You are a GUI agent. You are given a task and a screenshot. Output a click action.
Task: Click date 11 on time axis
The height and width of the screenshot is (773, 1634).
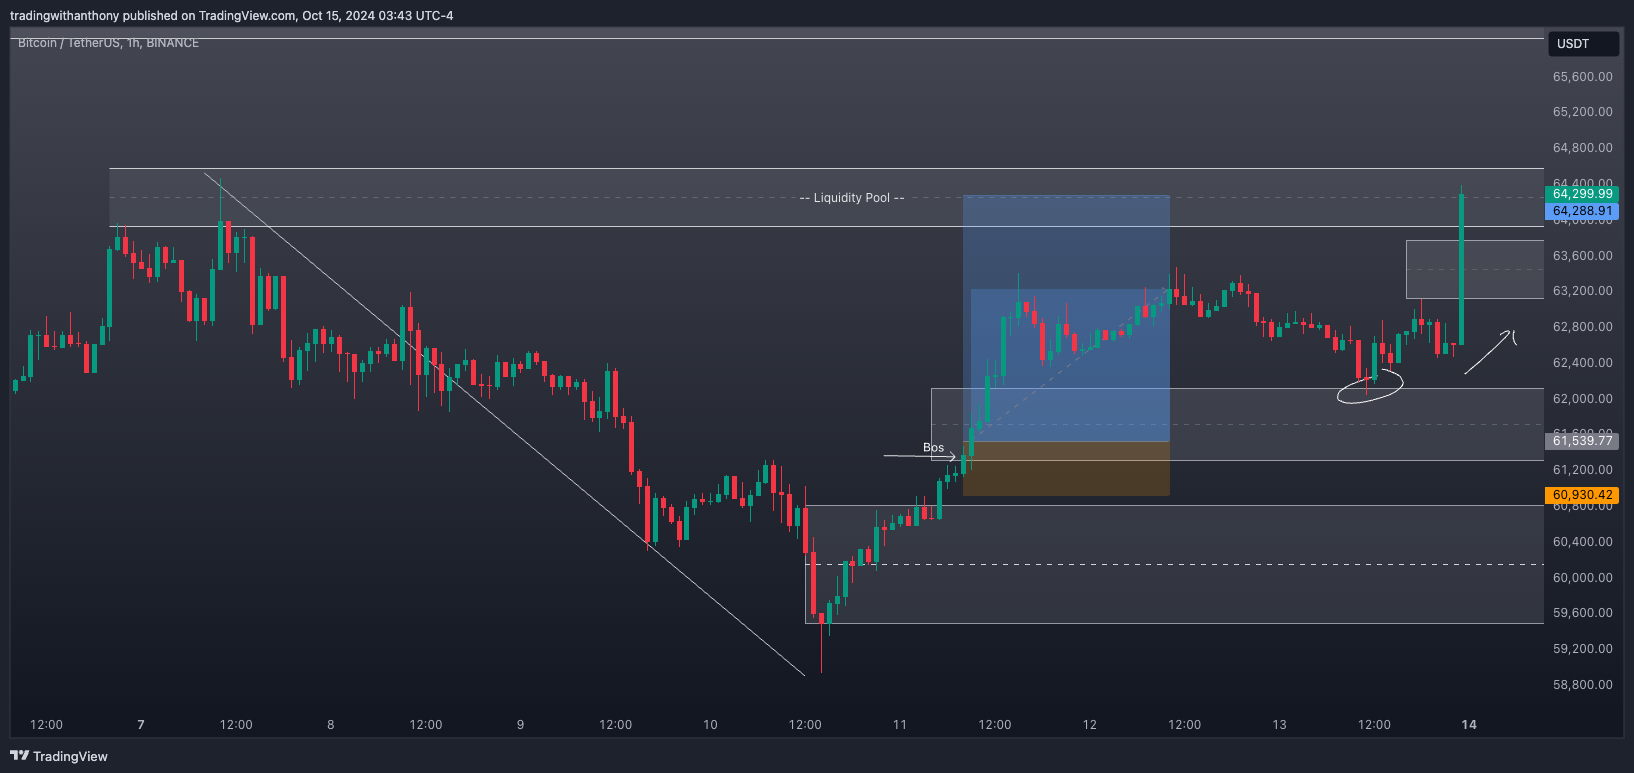point(900,725)
